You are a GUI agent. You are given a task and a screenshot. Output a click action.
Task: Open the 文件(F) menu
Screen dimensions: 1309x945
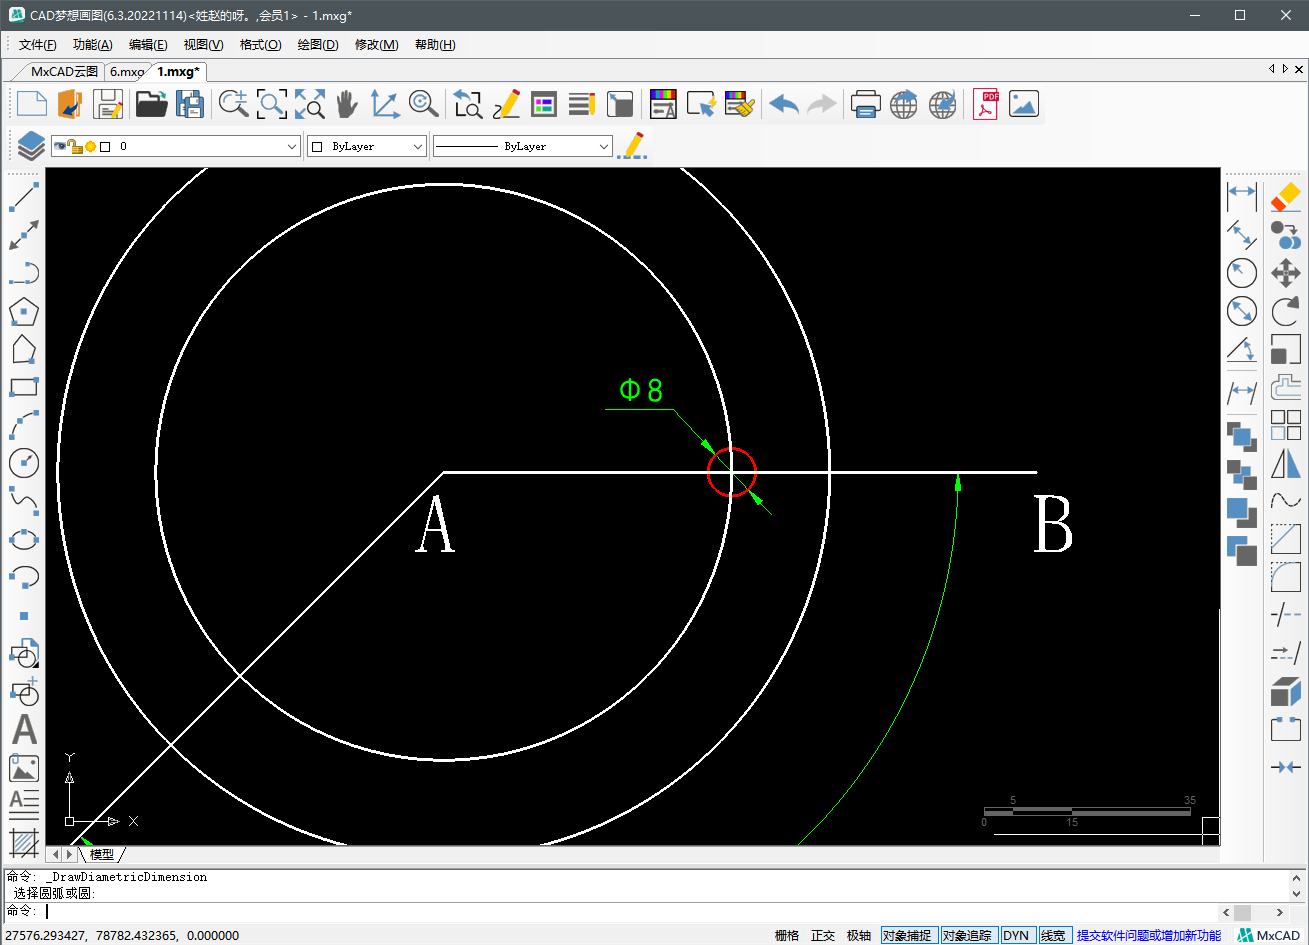(x=37, y=45)
